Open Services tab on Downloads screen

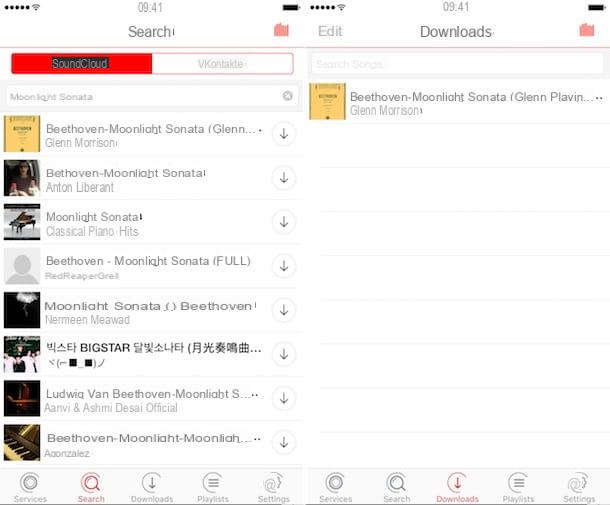coord(335,487)
